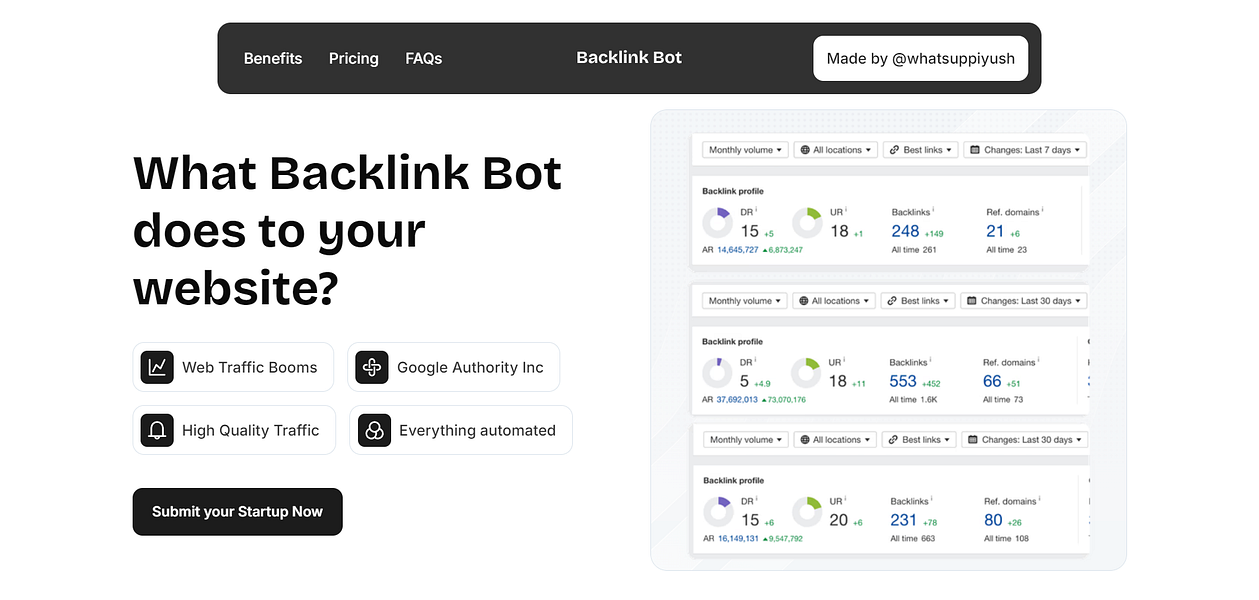Open the Best links dropdown

tap(918, 149)
